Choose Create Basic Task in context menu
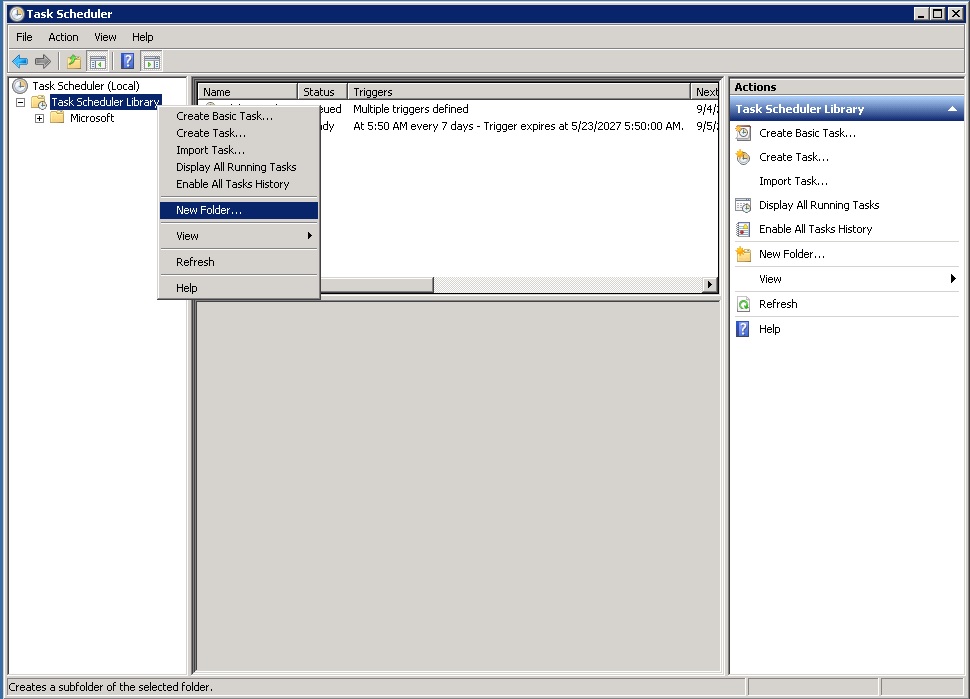The height and width of the screenshot is (699, 970). (239, 116)
